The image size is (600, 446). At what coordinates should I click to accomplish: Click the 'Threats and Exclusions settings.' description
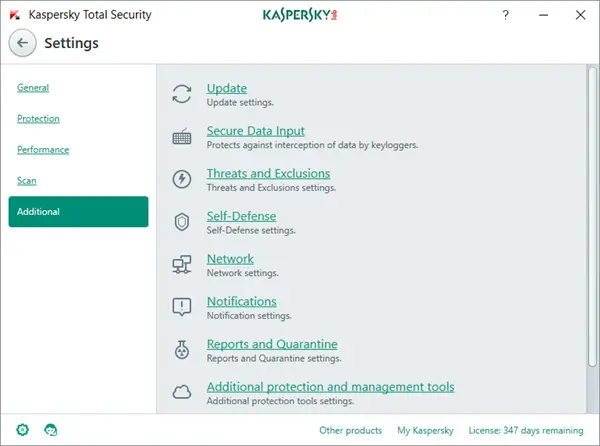[271, 188]
